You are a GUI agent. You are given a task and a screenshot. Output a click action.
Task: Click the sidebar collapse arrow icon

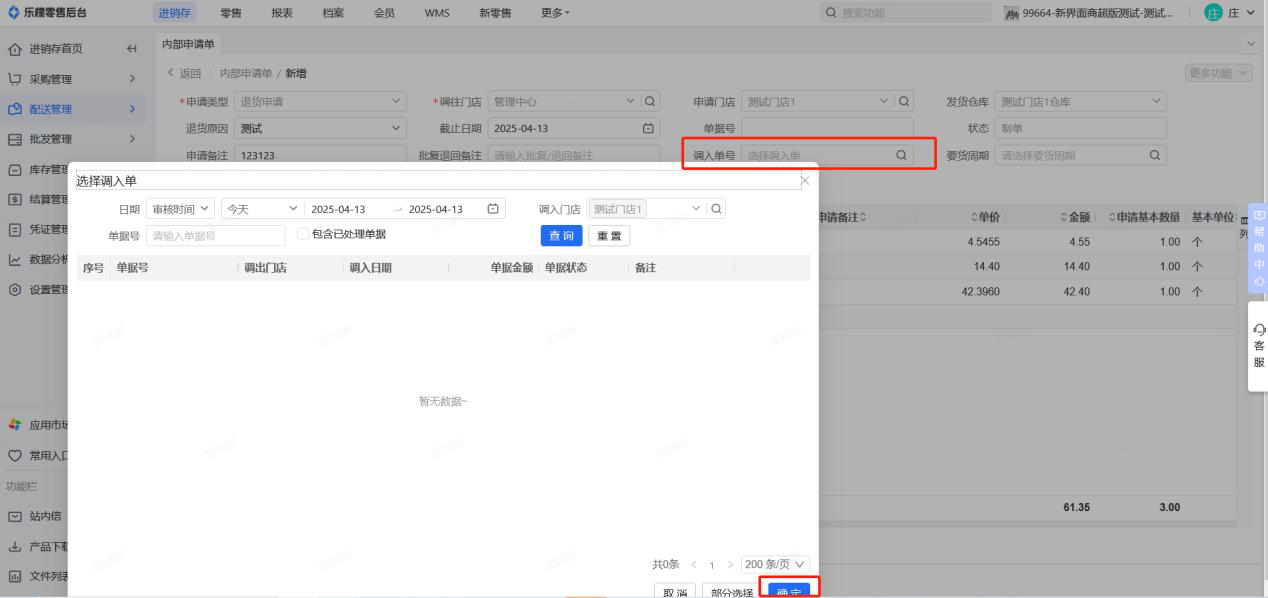(x=131, y=49)
